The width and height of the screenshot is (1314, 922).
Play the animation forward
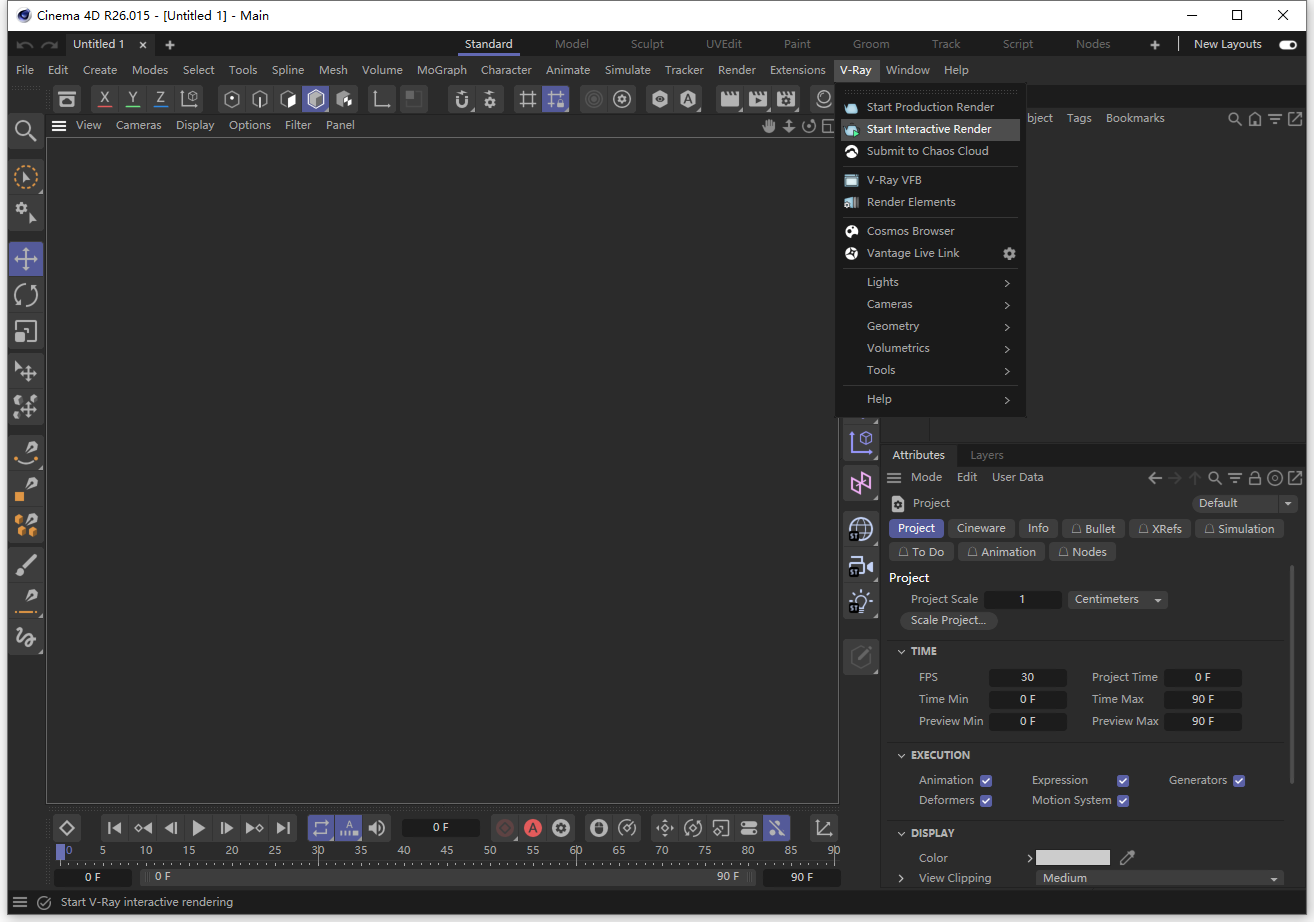tap(198, 828)
